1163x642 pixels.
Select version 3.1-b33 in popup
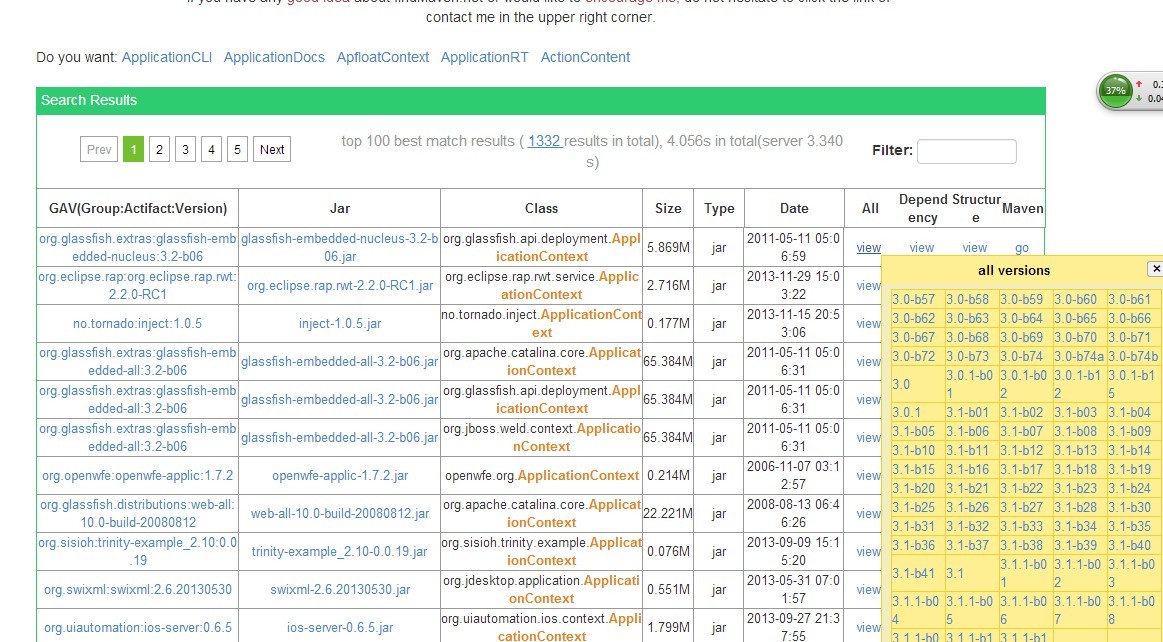pyautogui.click(x=1021, y=526)
